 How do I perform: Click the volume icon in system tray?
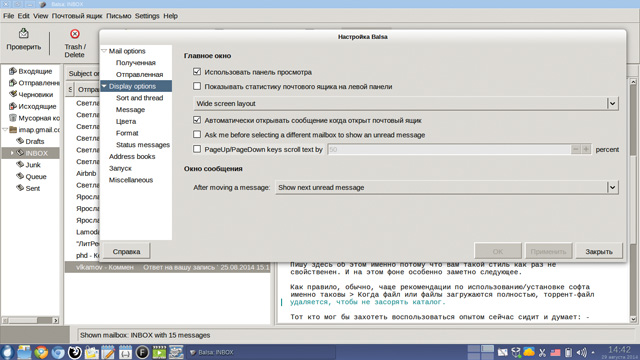[581, 352]
